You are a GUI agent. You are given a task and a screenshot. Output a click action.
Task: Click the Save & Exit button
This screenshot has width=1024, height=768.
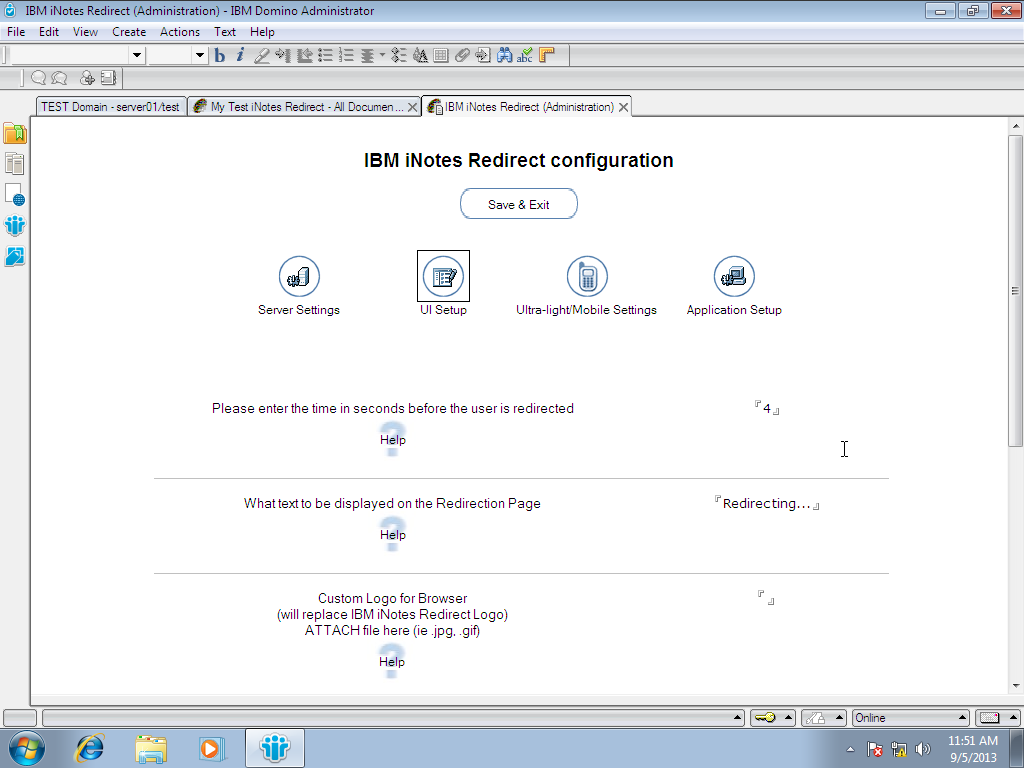pos(518,203)
